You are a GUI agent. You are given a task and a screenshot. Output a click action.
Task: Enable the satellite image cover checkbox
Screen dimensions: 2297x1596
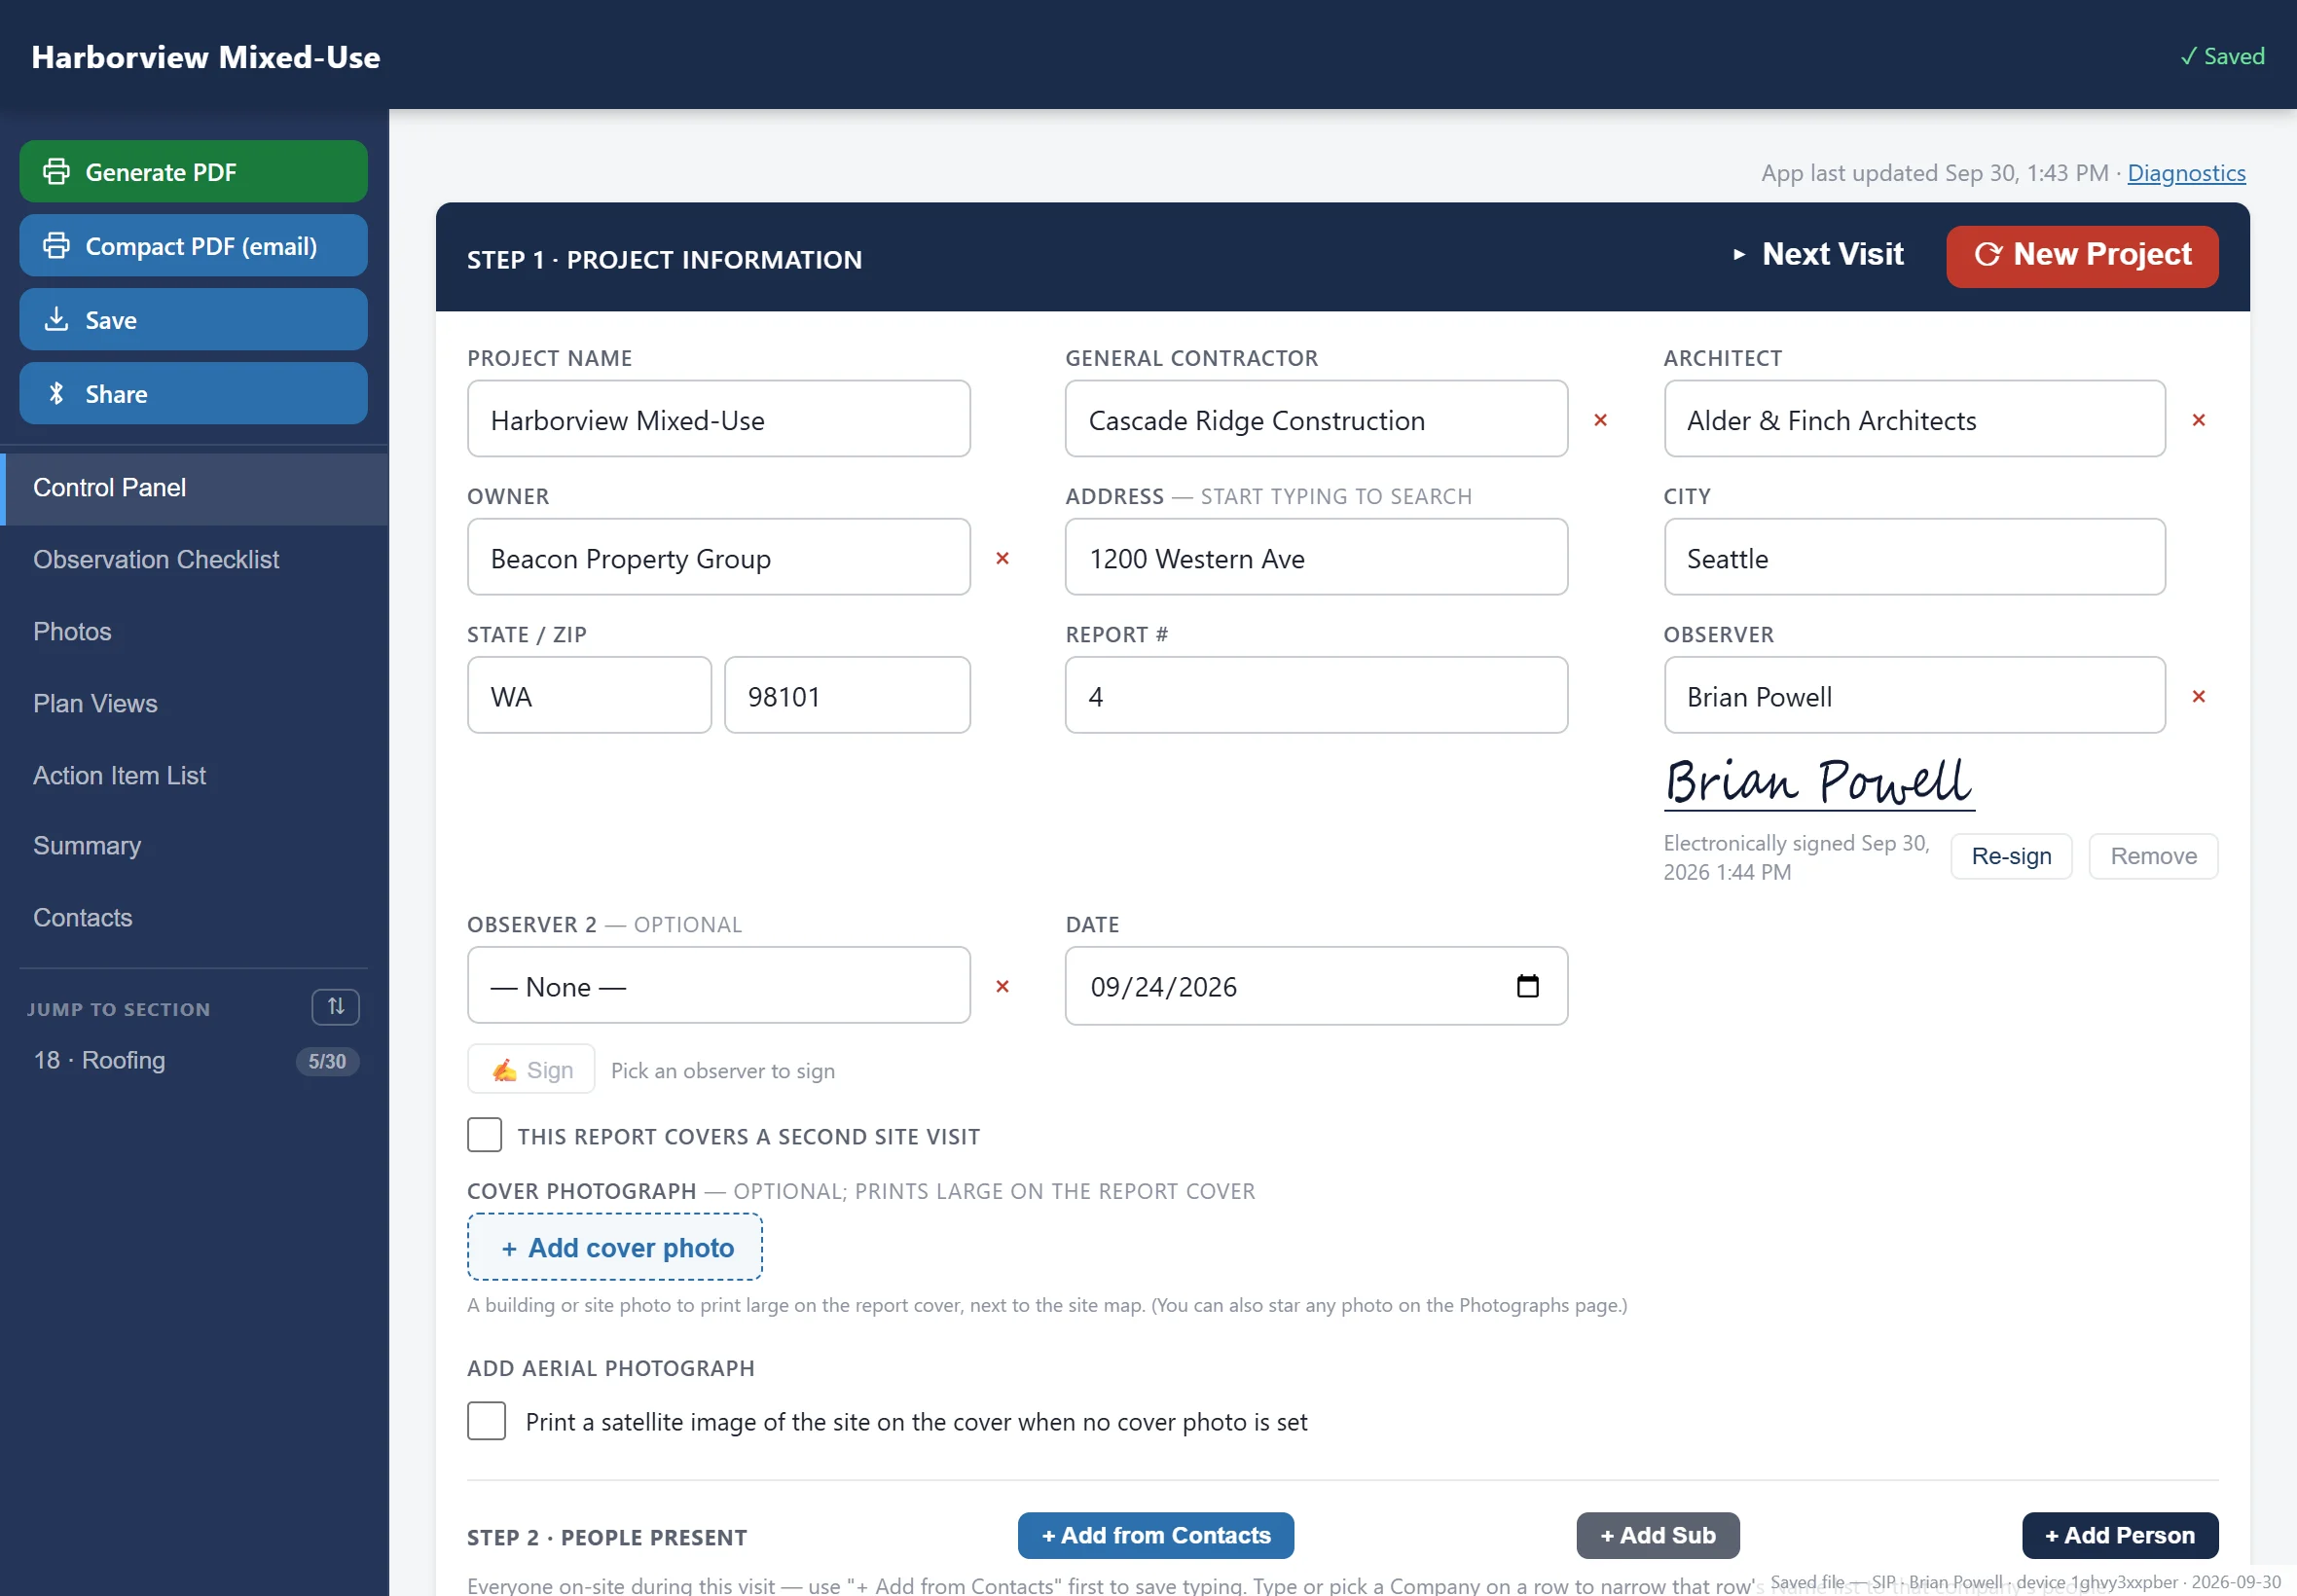(x=487, y=1421)
